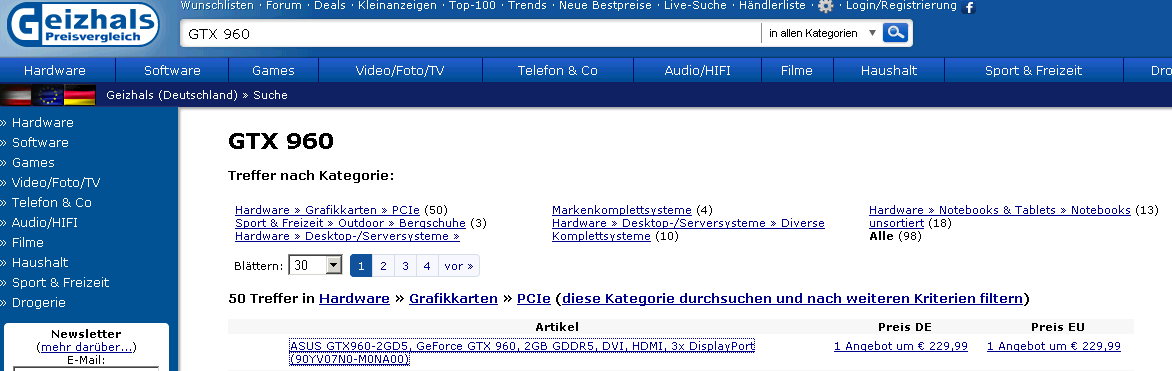This screenshot has height=371, width=1172.
Task: Open Drogerie in the left sidebar
Action: click(x=38, y=303)
